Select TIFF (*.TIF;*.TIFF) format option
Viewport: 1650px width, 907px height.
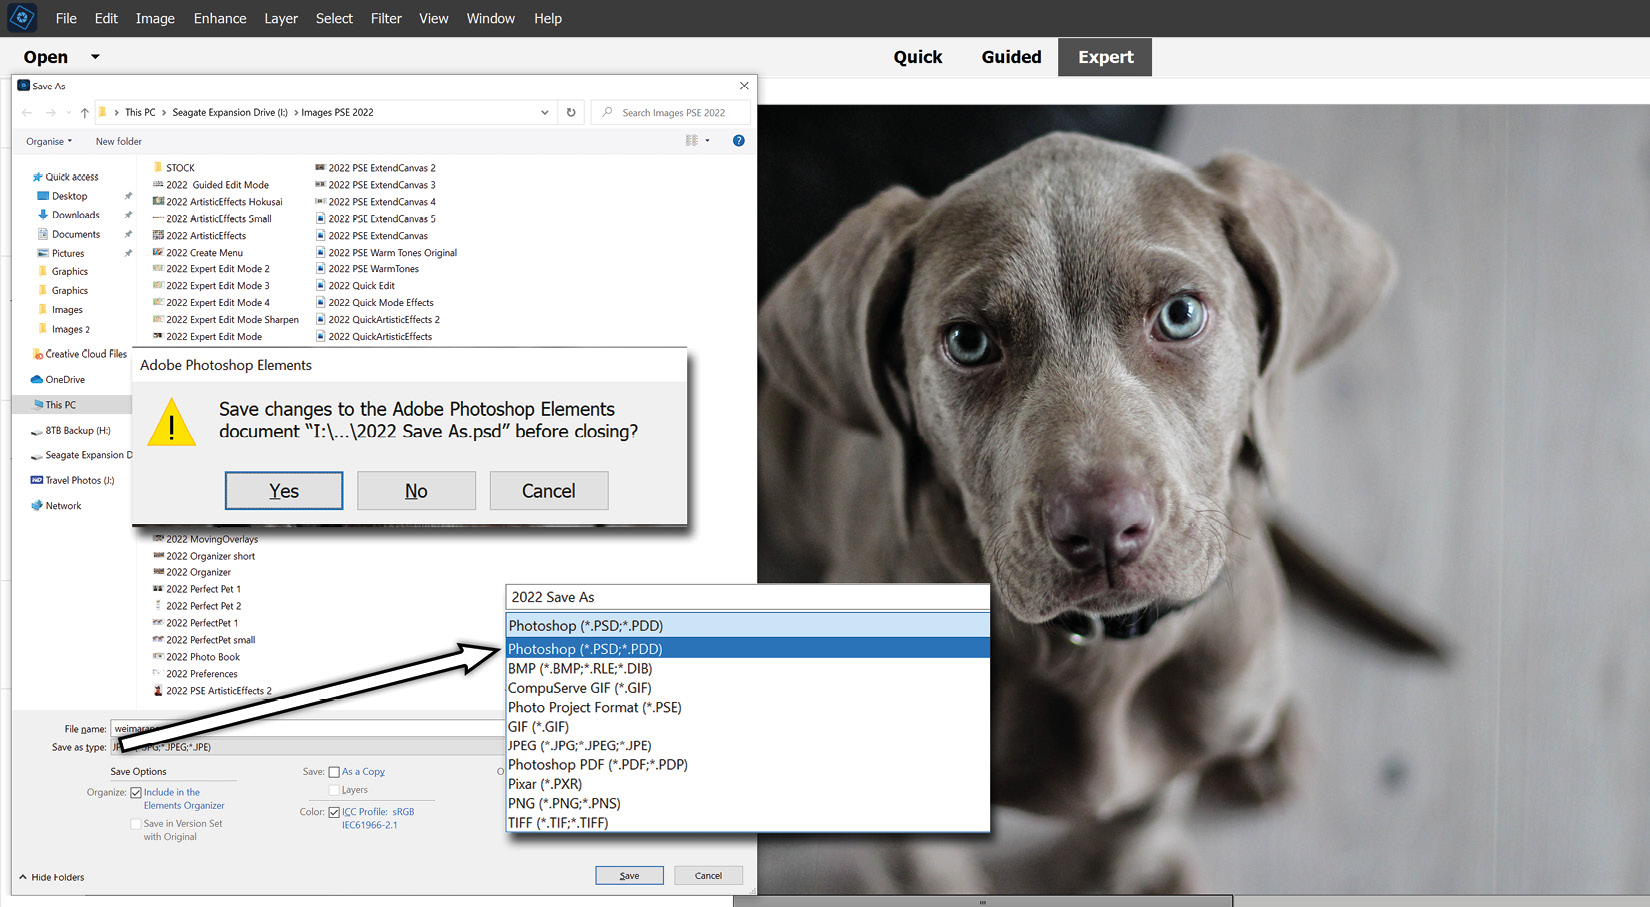[748, 823]
